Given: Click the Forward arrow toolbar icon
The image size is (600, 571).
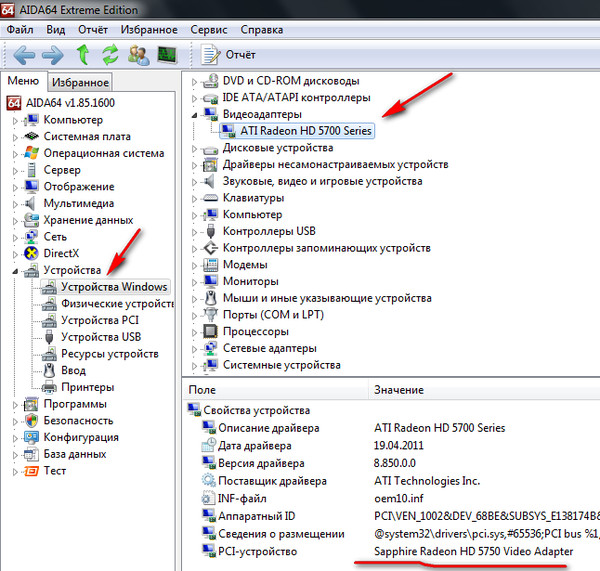Looking at the screenshot, I should pyautogui.click(x=52, y=55).
